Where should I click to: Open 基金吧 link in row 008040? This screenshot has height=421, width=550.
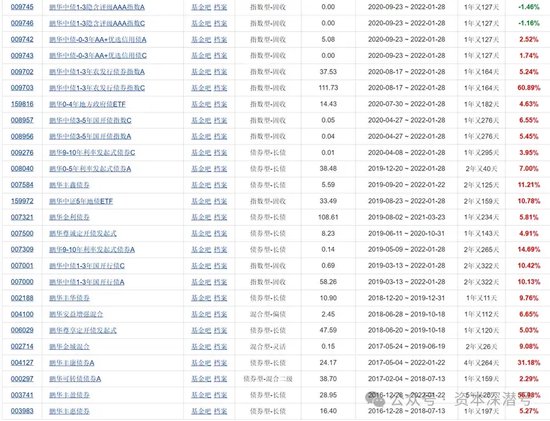[x=201, y=169]
